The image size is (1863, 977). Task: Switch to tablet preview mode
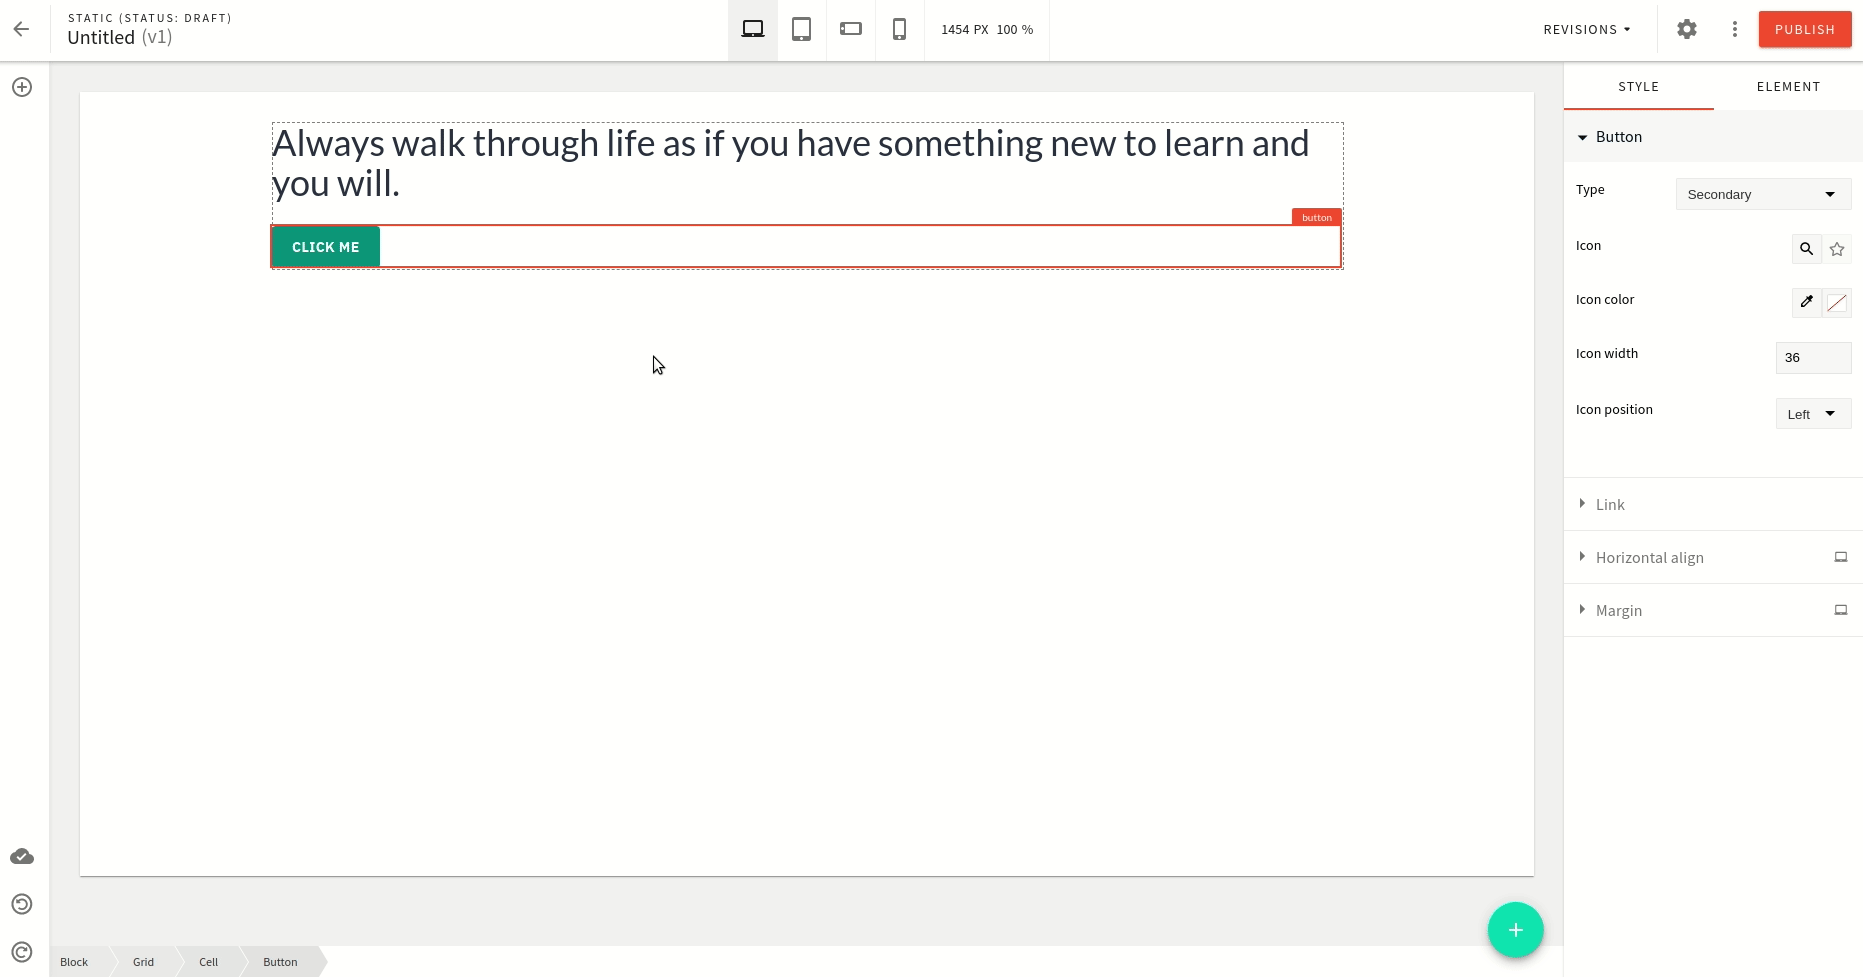[x=800, y=29]
